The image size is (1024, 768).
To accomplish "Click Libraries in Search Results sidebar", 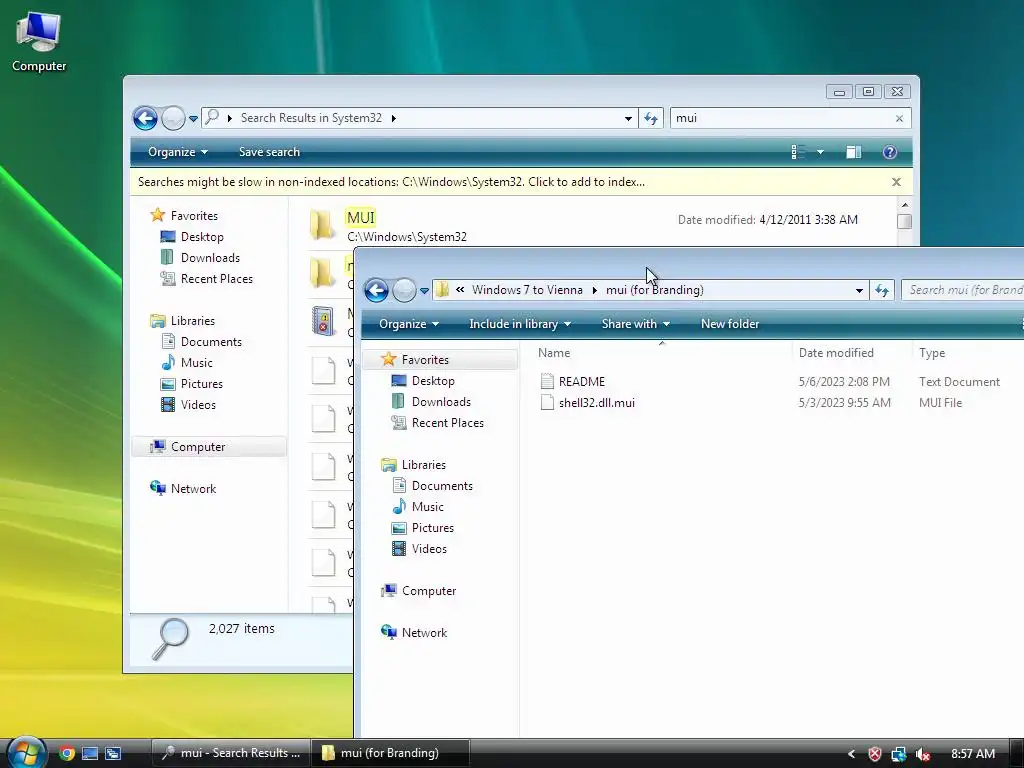I will pyautogui.click(x=191, y=321).
